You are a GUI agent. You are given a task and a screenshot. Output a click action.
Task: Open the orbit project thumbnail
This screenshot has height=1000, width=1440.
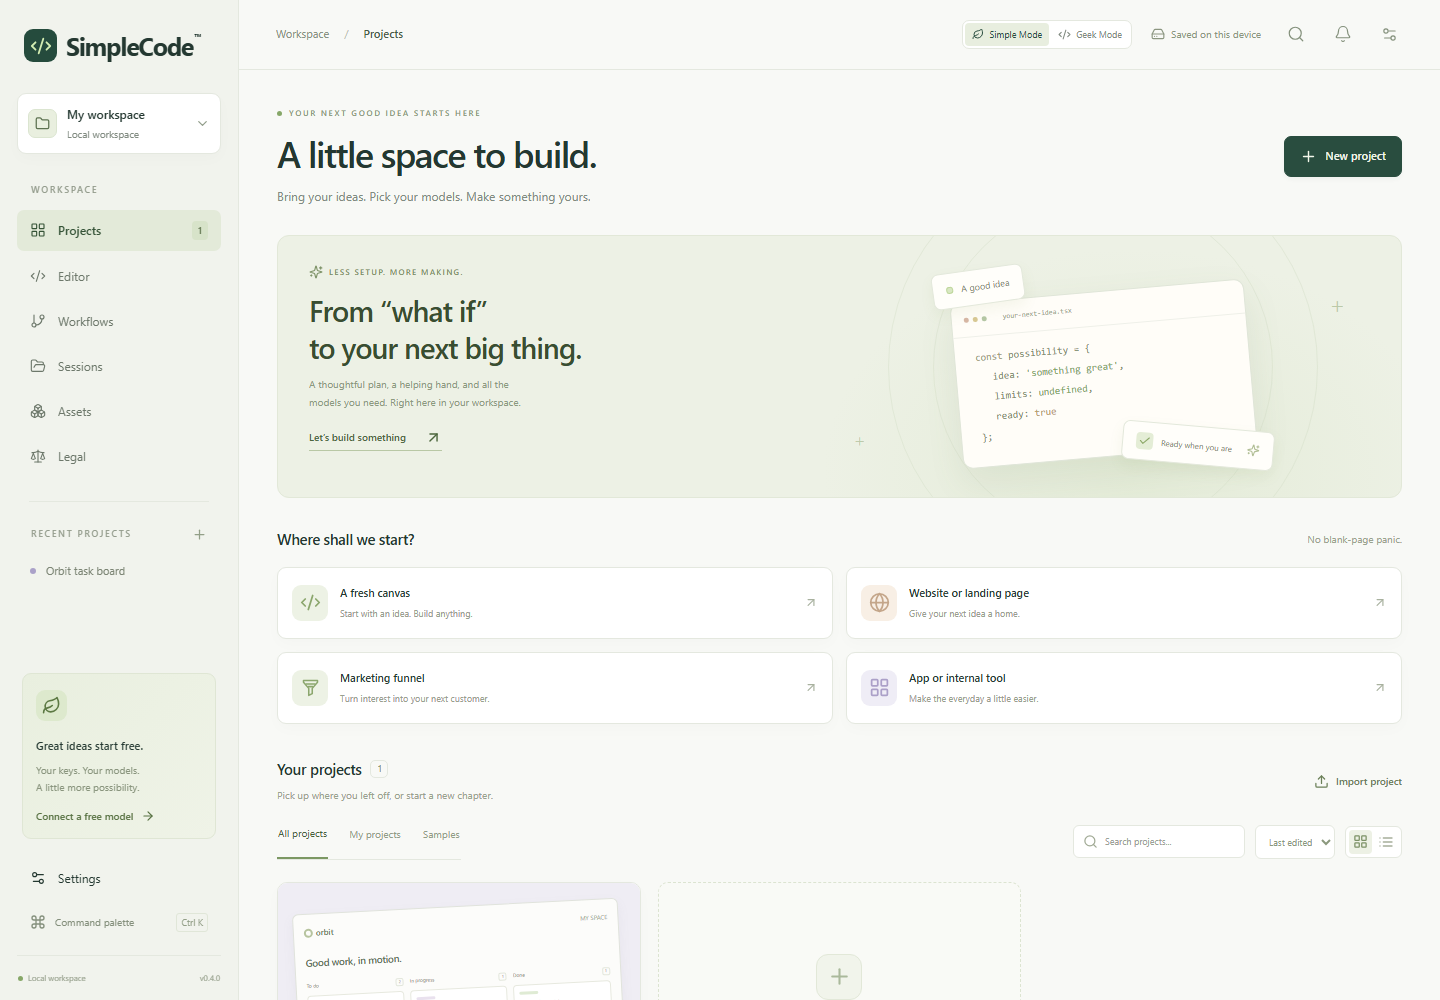(459, 941)
